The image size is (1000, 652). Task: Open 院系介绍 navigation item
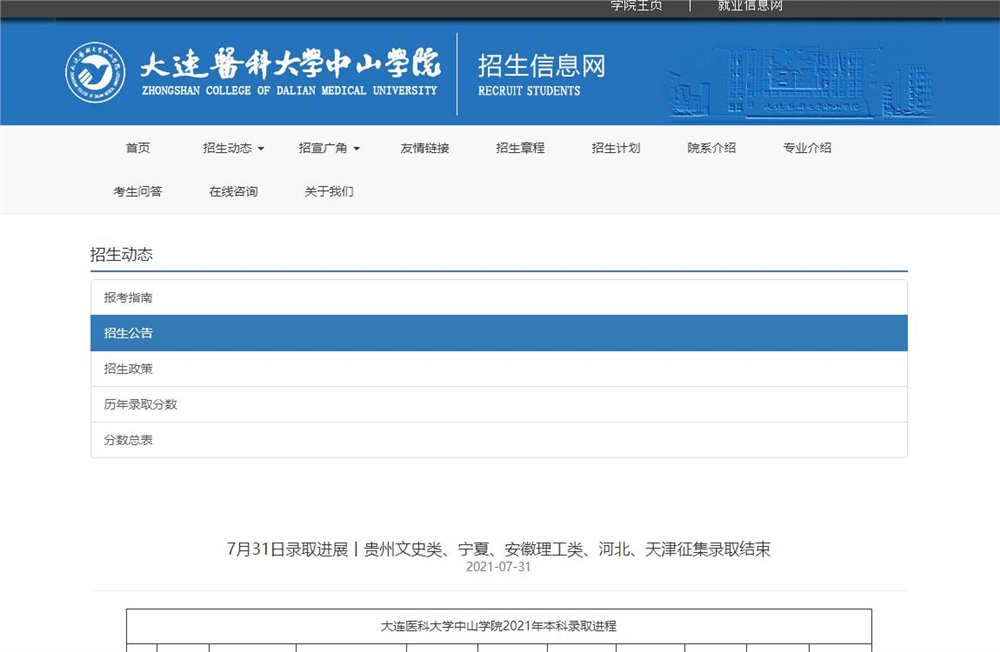point(712,148)
